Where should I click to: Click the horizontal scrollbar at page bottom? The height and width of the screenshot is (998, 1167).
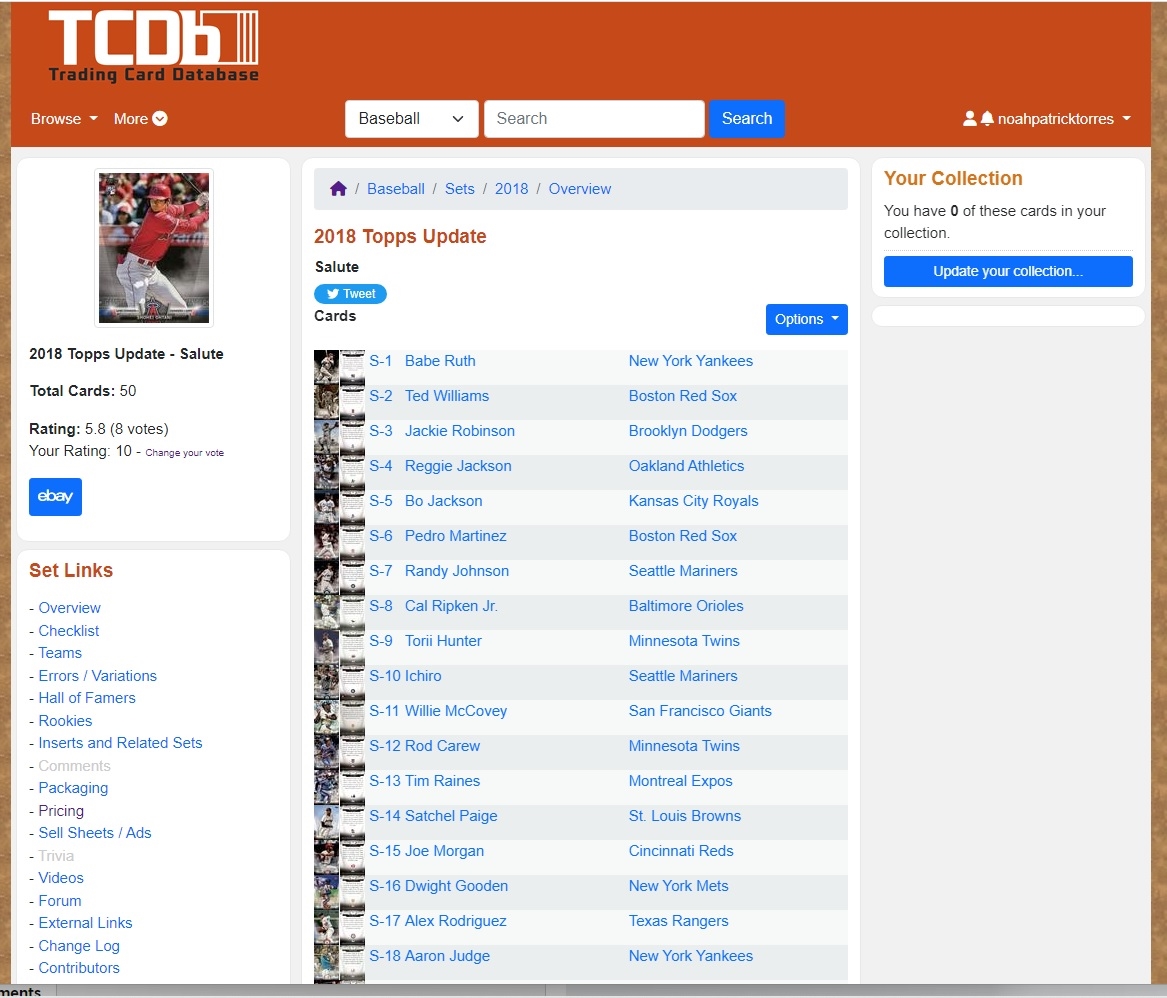coord(301,991)
